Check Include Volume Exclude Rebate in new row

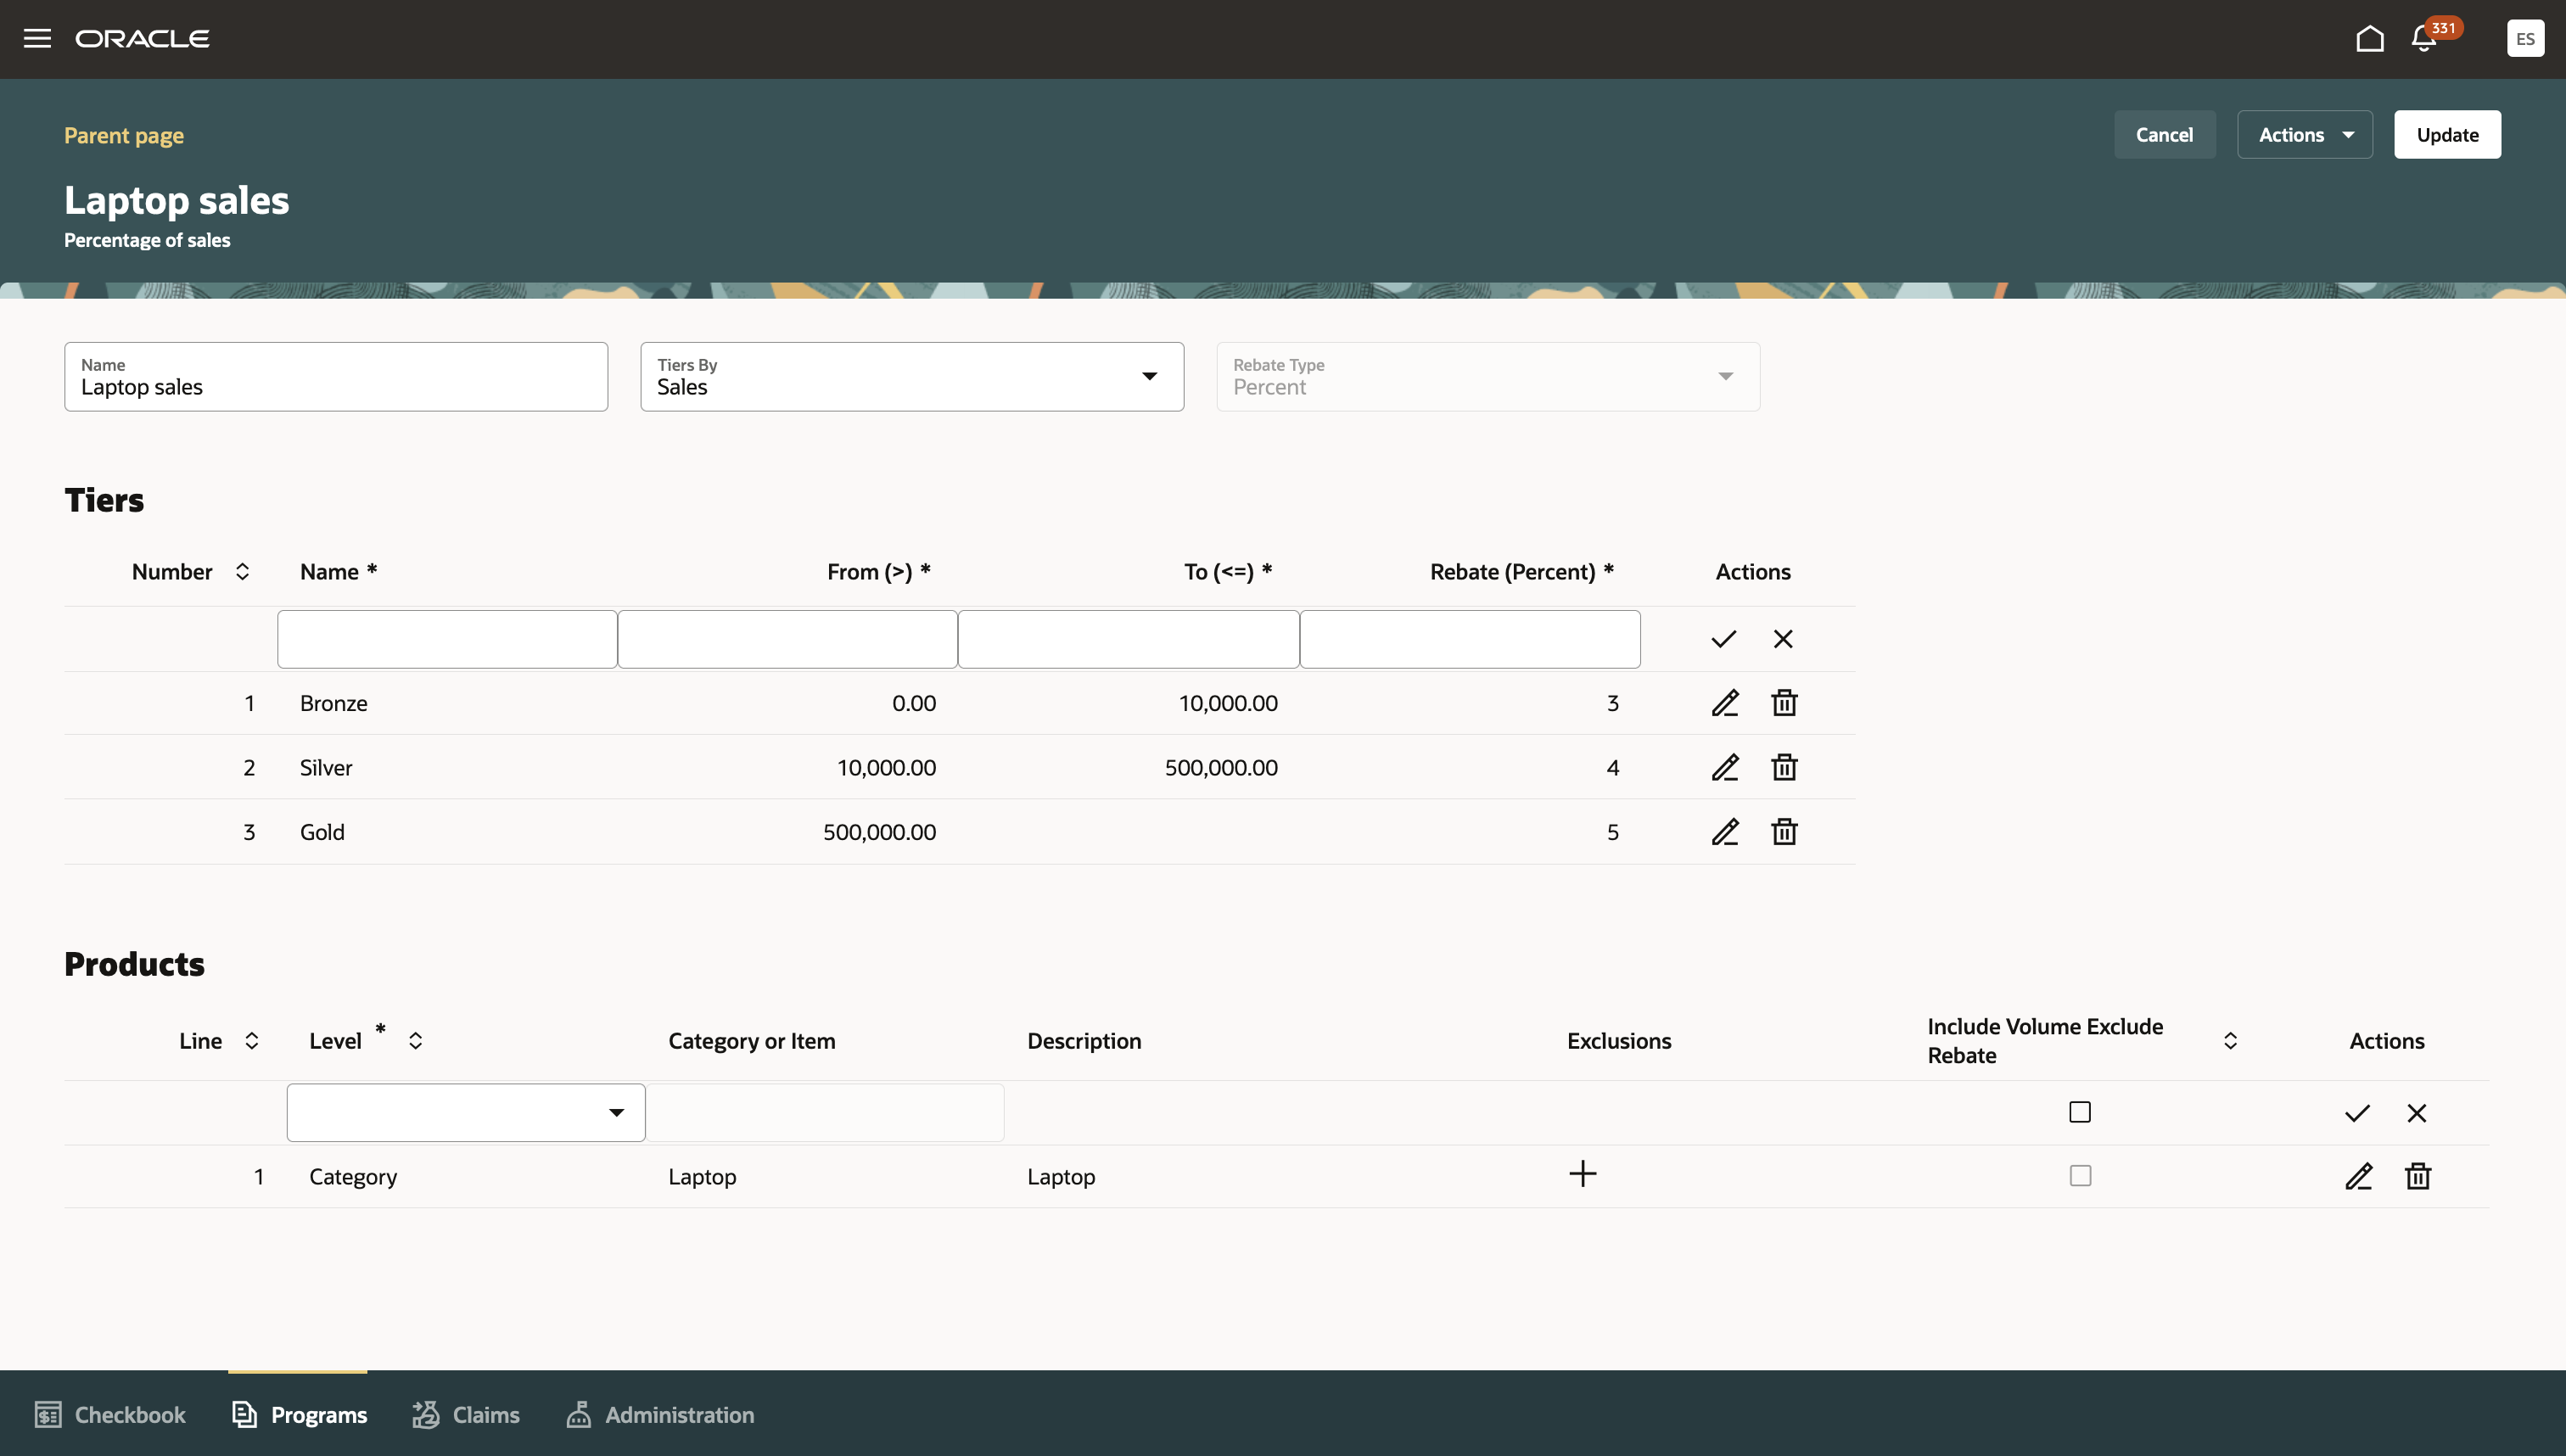pos(2079,1112)
